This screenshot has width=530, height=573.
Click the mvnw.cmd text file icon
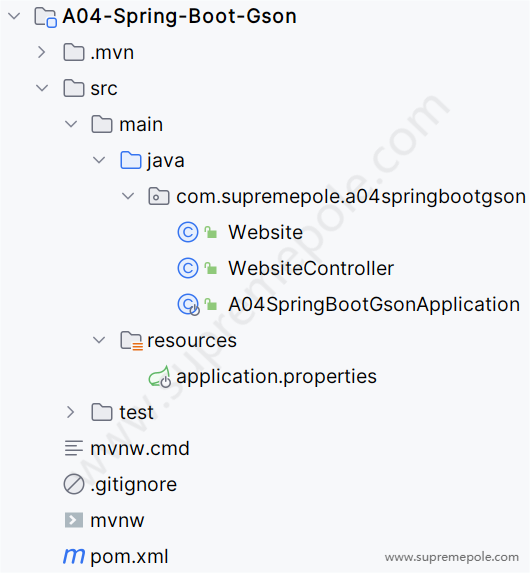[74, 448]
